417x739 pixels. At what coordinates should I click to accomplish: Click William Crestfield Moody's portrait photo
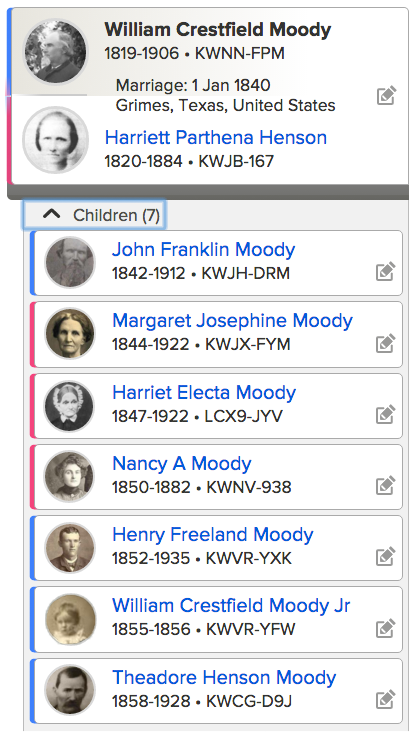56,51
